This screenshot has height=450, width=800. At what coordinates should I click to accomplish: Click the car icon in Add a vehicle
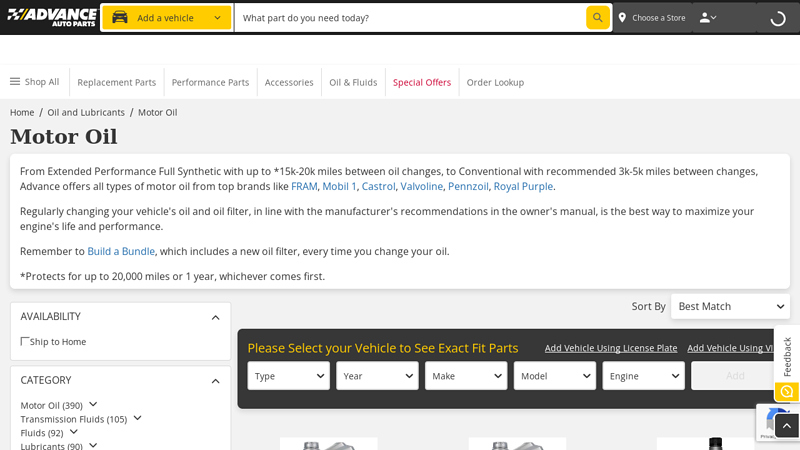(x=120, y=17)
